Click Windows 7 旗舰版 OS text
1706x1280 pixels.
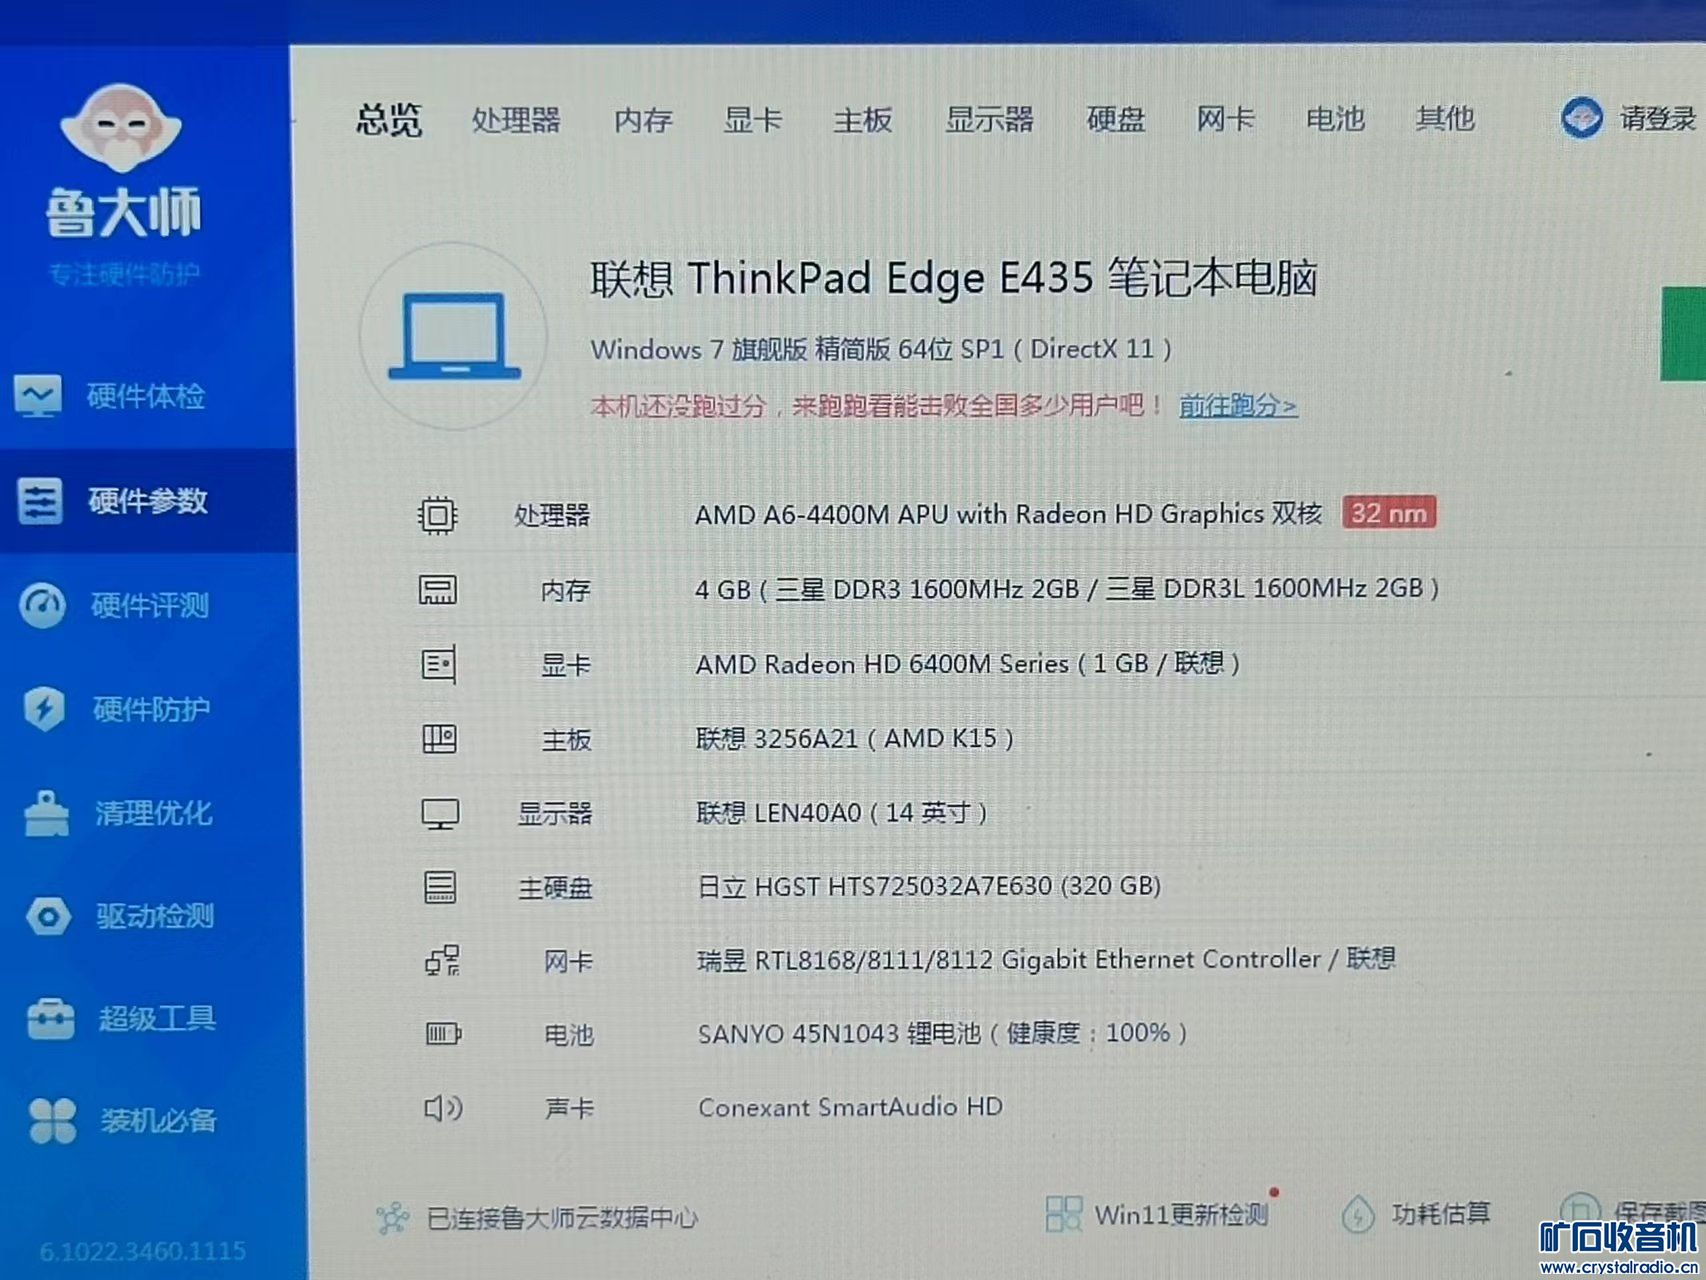coord(881,349)
